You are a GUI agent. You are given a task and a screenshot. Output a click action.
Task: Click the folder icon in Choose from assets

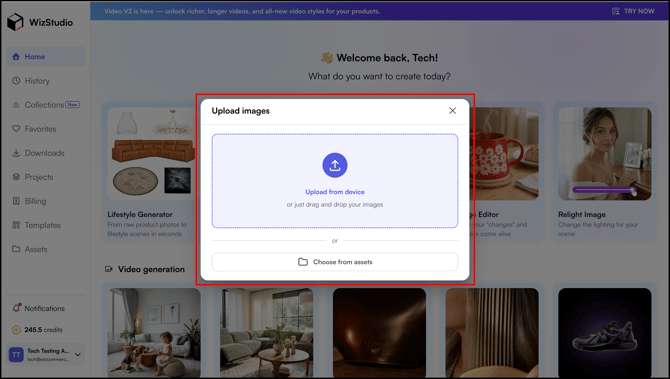tap(303, 262)
